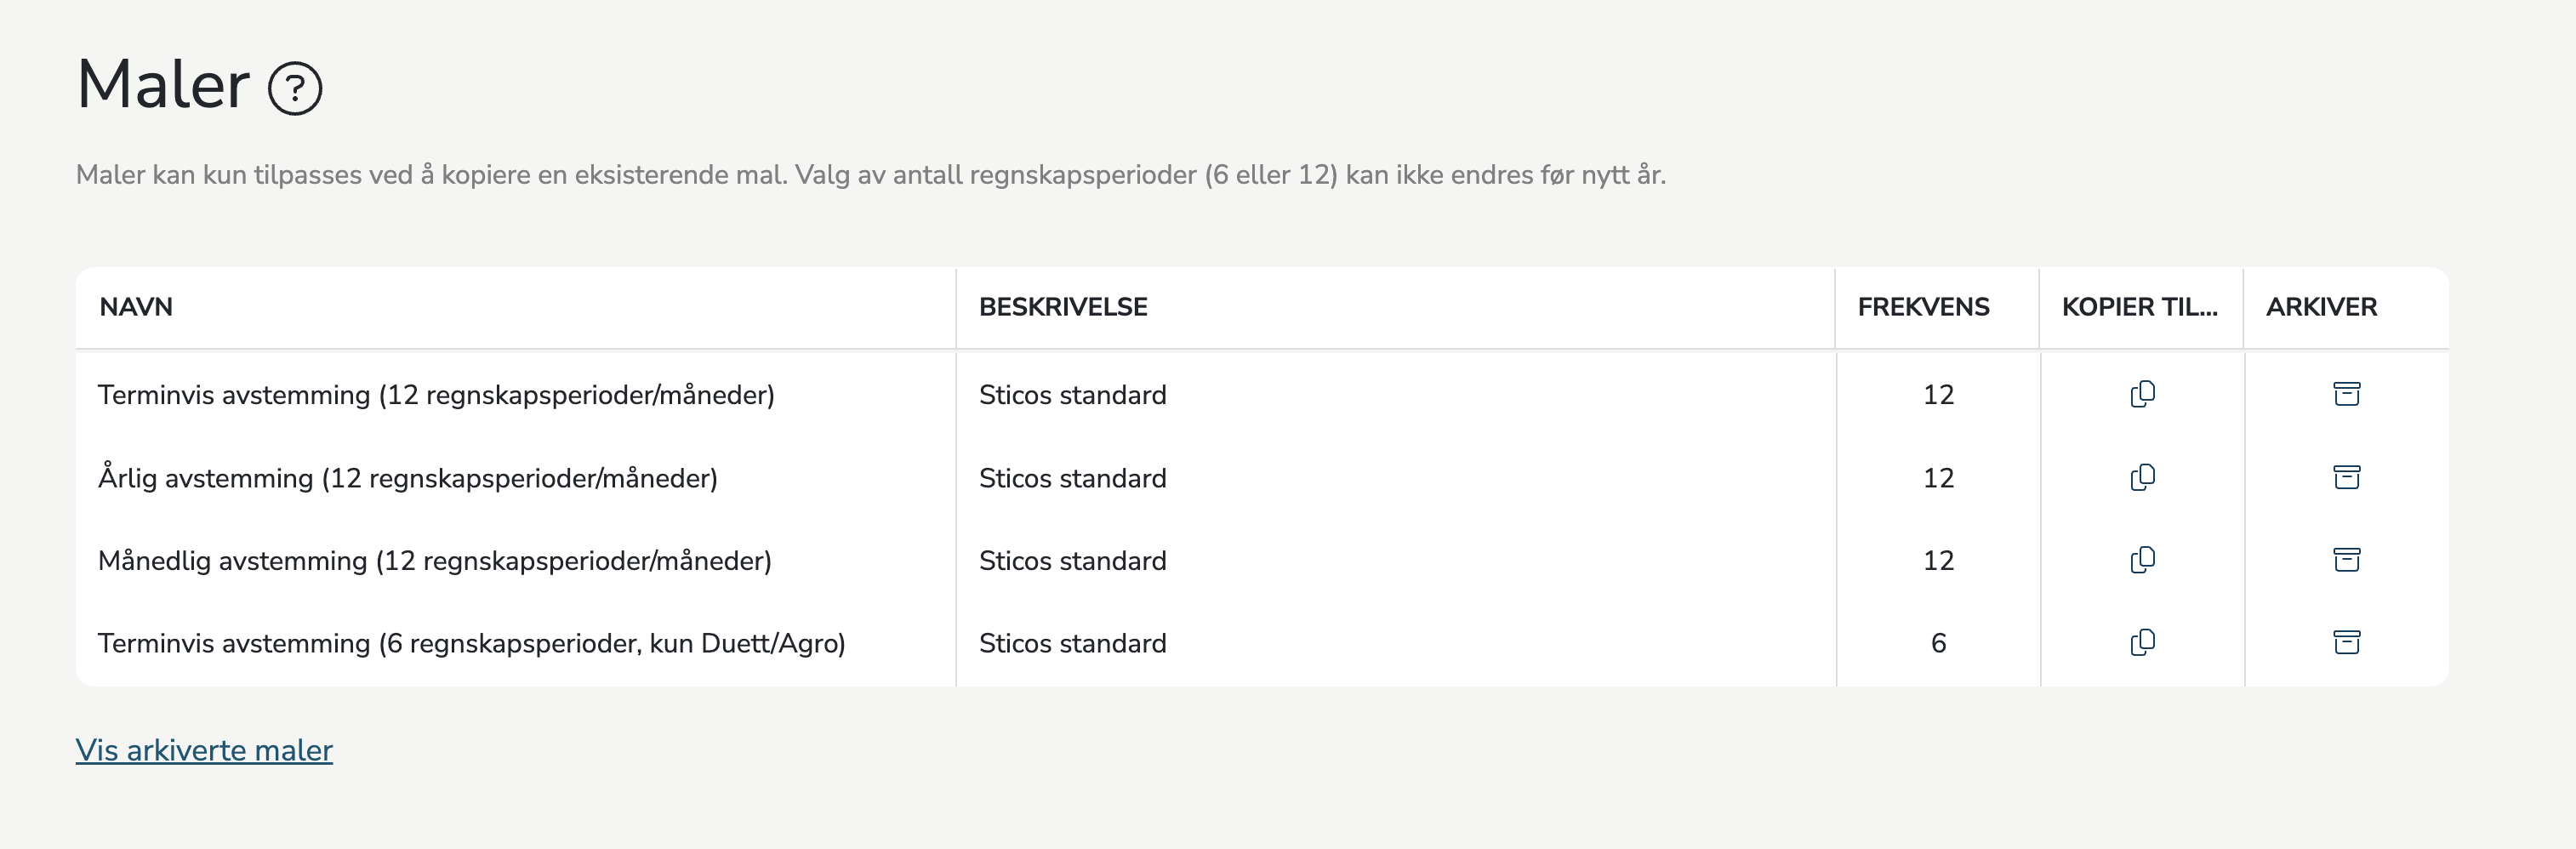The width and height of the screenshot is (2576, 849).
Task: Click the FREKVENS column header
Action: click(1923, 307)
